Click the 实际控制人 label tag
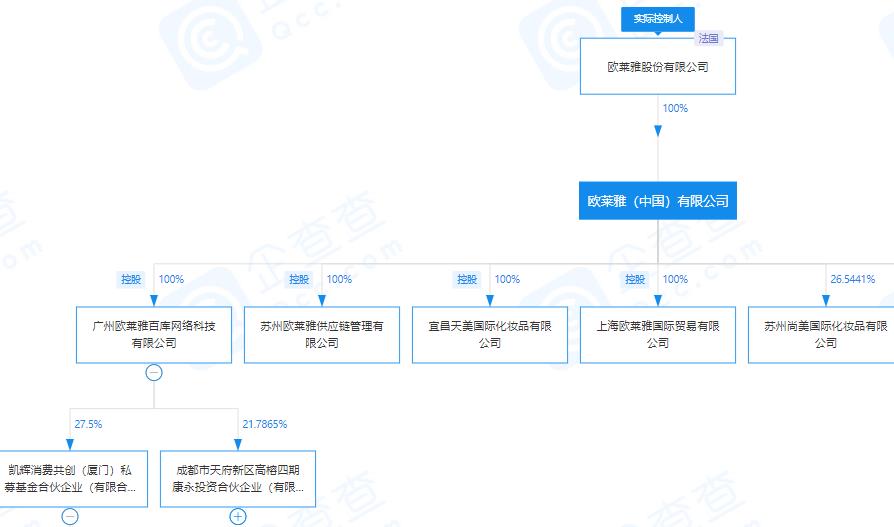 tap(657, 19)
